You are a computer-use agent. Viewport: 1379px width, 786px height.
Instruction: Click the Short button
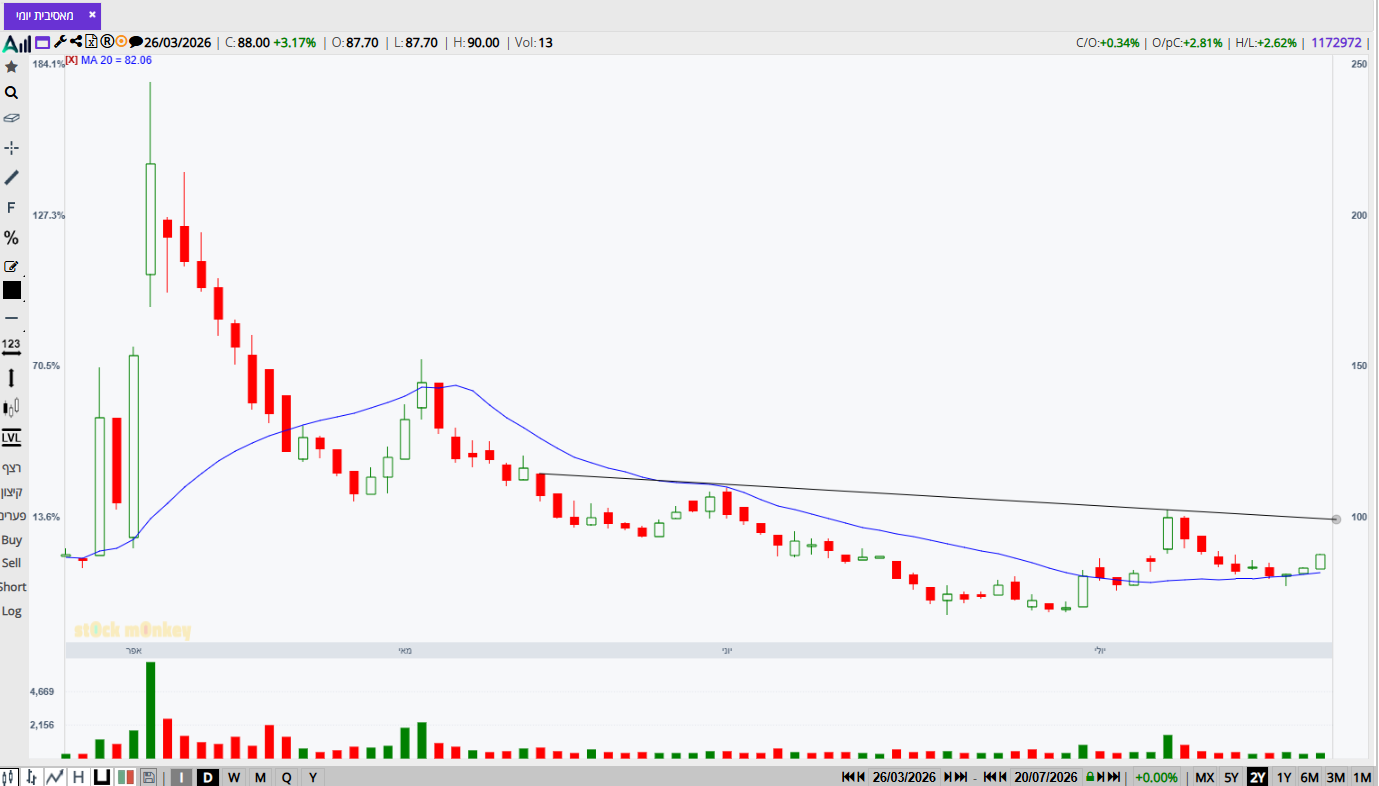point(12,587)
